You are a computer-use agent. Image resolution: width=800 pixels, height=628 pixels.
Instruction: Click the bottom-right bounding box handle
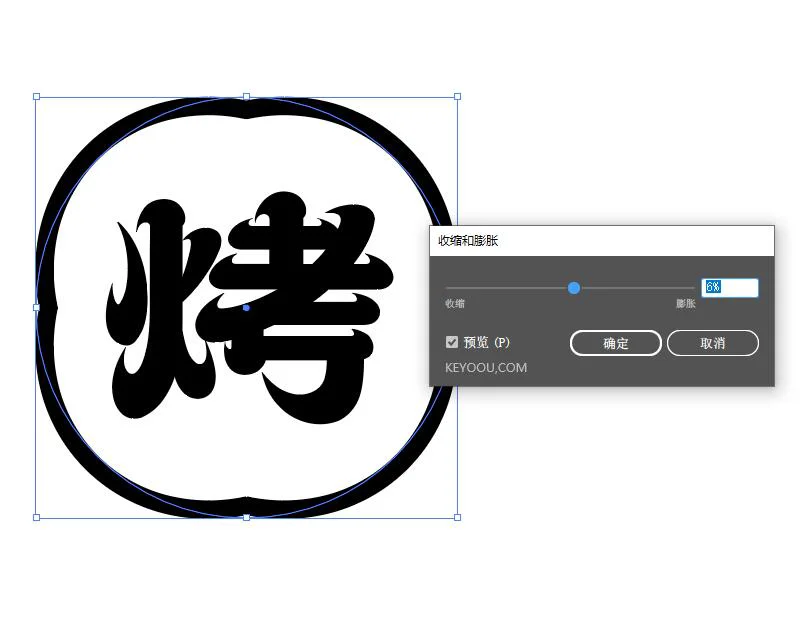[457, 517]
